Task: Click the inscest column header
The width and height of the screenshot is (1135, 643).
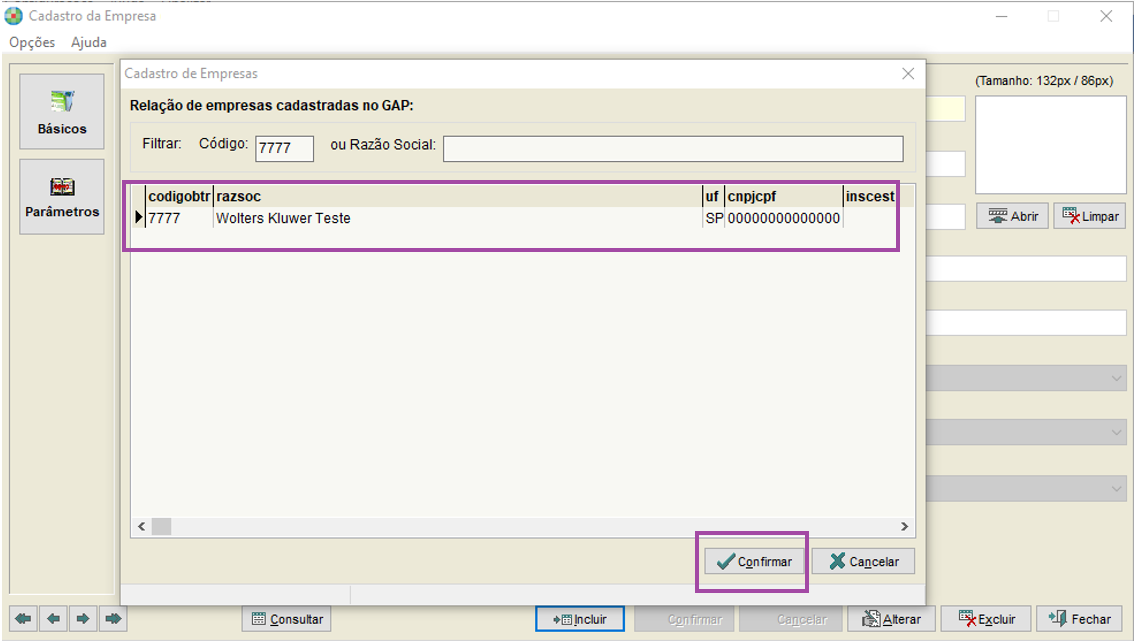Action: 871,196
